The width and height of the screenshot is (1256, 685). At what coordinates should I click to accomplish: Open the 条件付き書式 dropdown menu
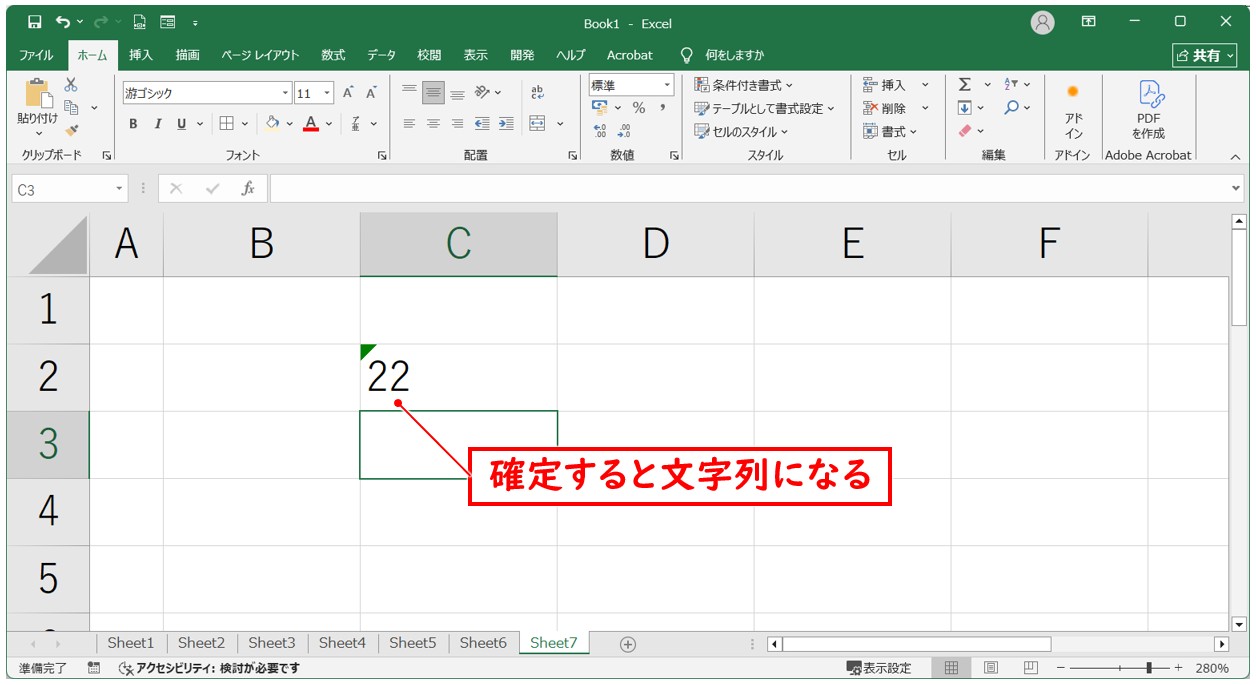point(744,85)
